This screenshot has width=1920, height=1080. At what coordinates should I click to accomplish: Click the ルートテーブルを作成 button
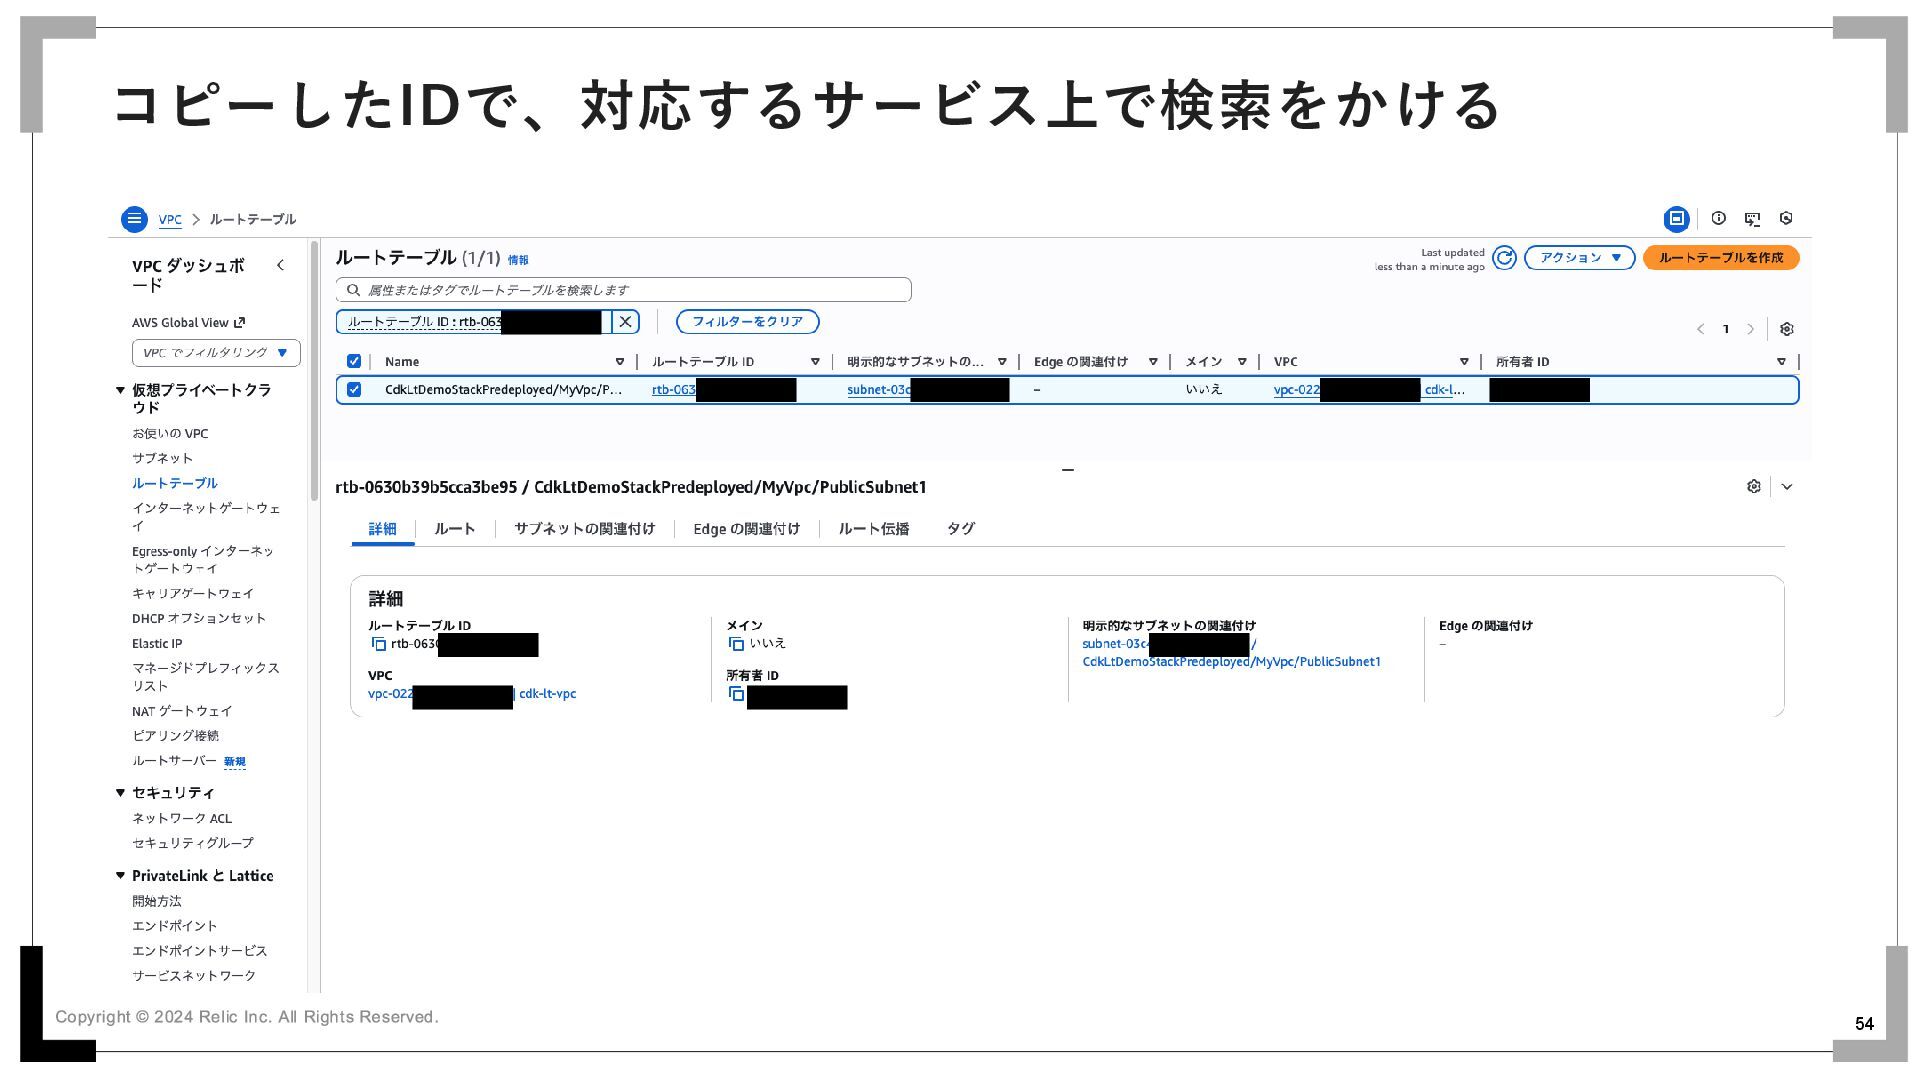point(1720,258)
